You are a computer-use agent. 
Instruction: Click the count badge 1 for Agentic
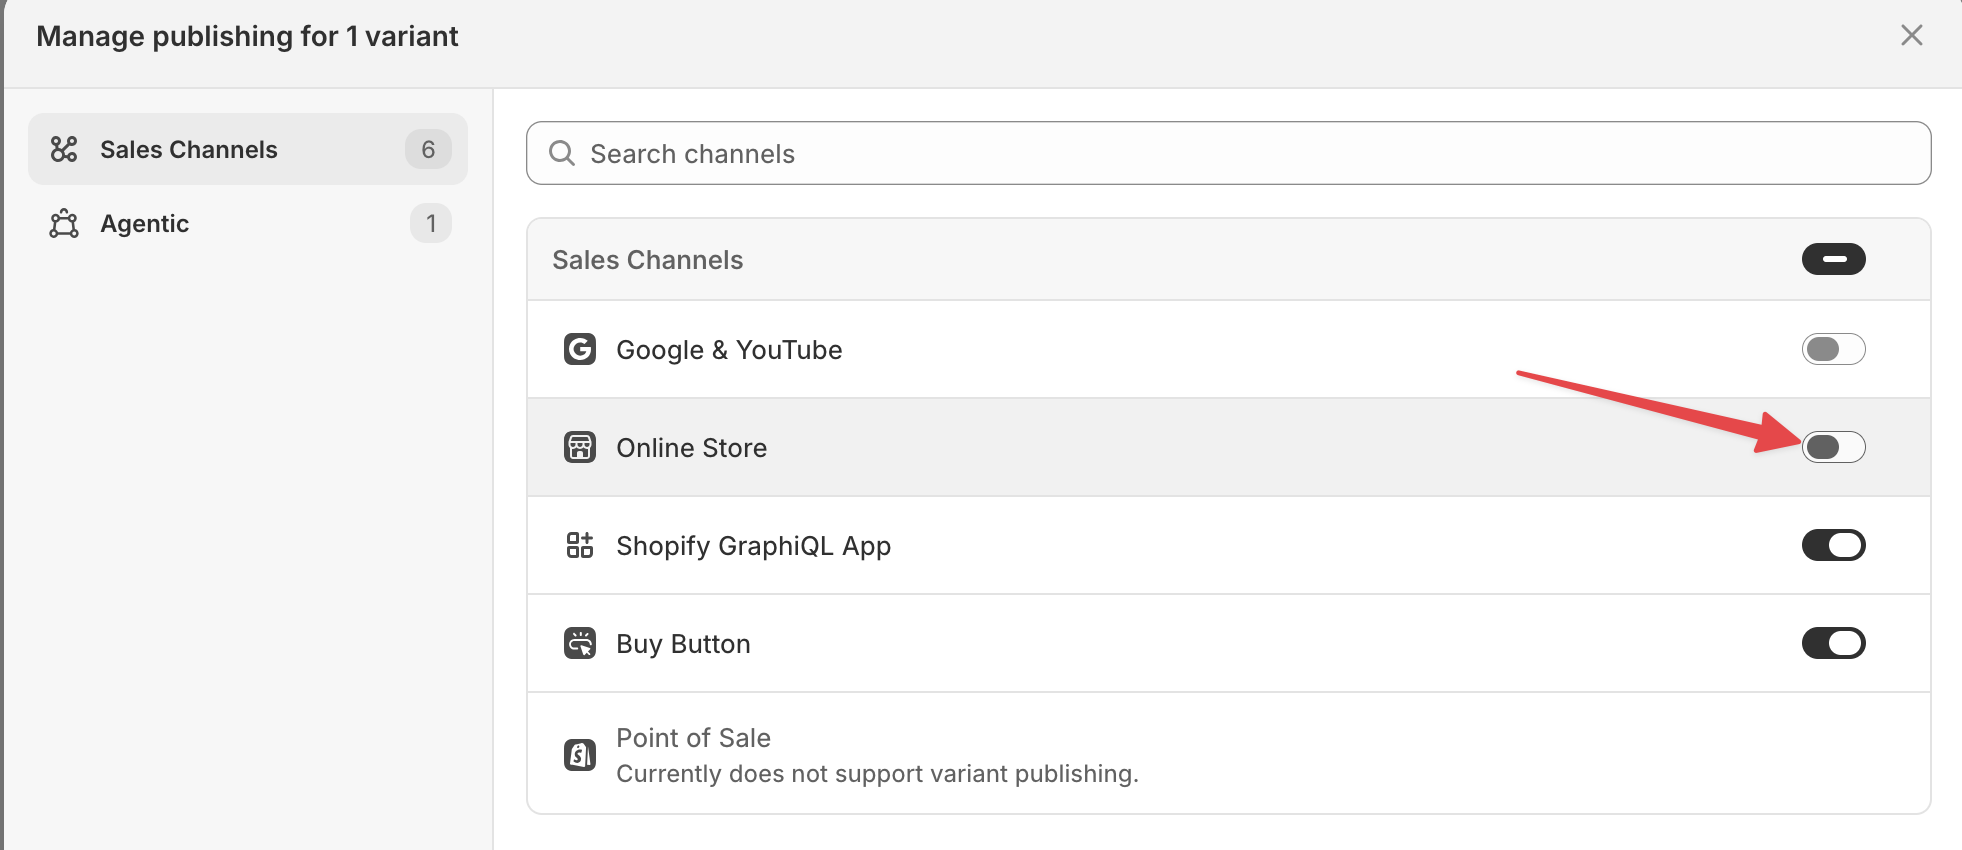431,223
